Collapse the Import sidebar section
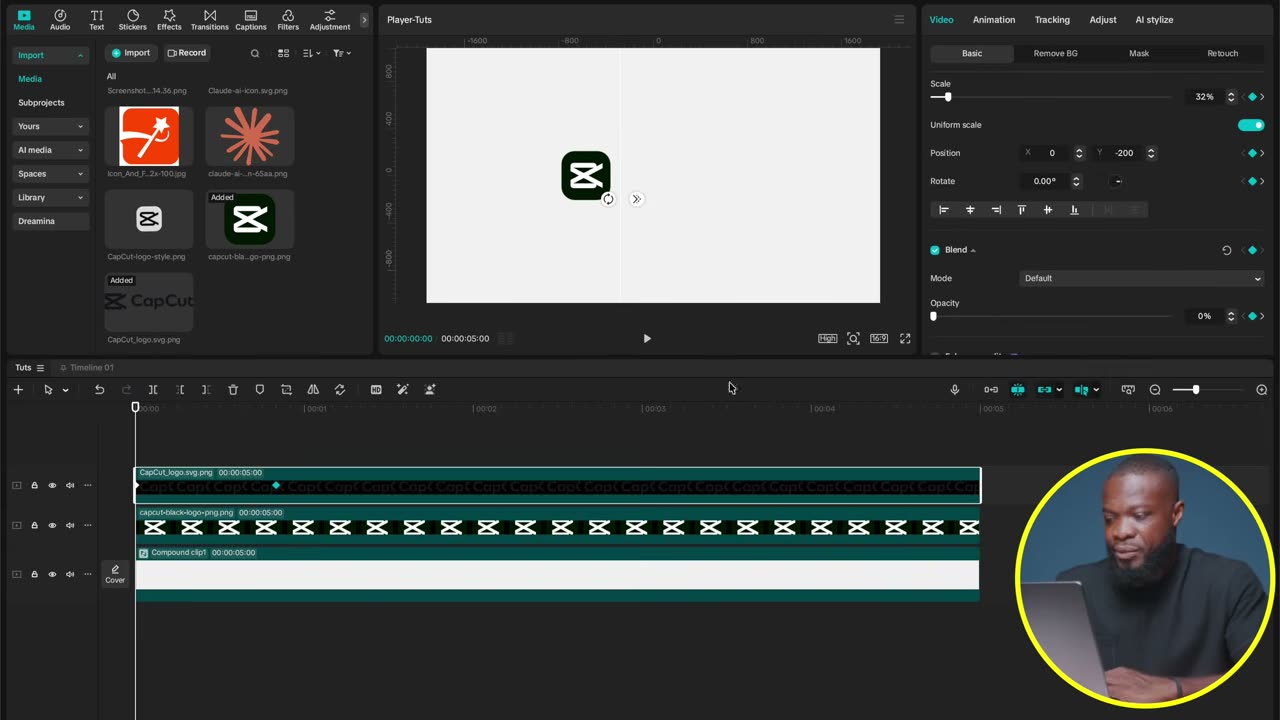 (x=51, y=55)
